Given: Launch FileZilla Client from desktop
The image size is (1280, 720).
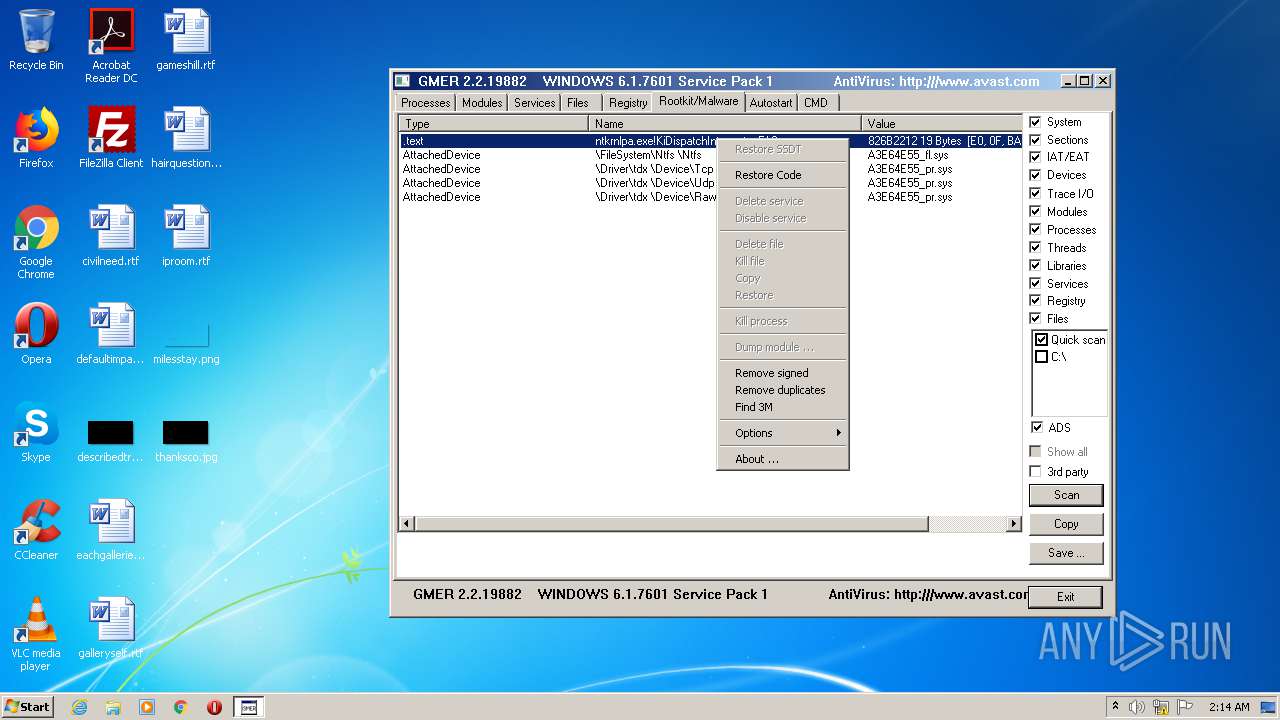Looking at the screenshot, I should tap(111, 138).
